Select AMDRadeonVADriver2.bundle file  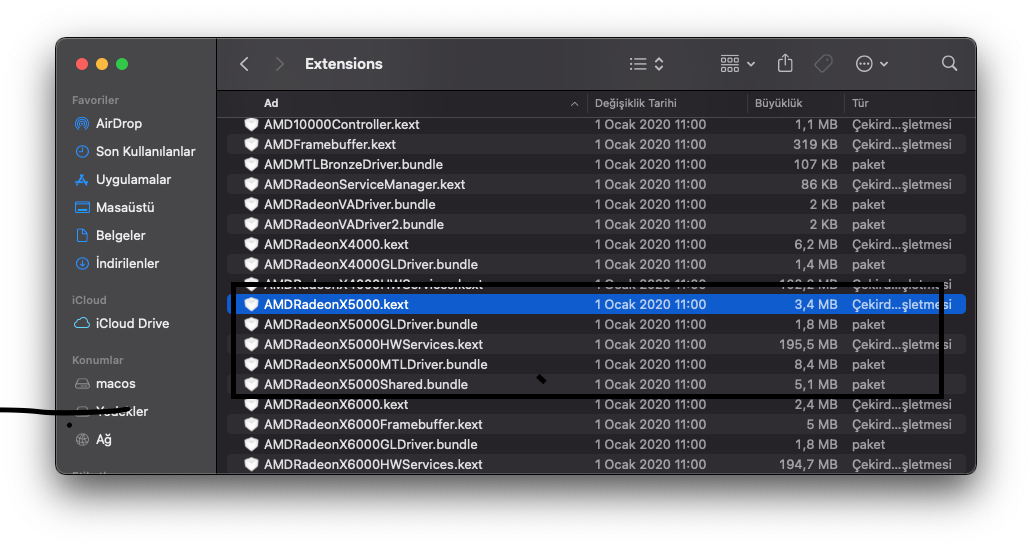pyautogui.click(x=596, y=224)
